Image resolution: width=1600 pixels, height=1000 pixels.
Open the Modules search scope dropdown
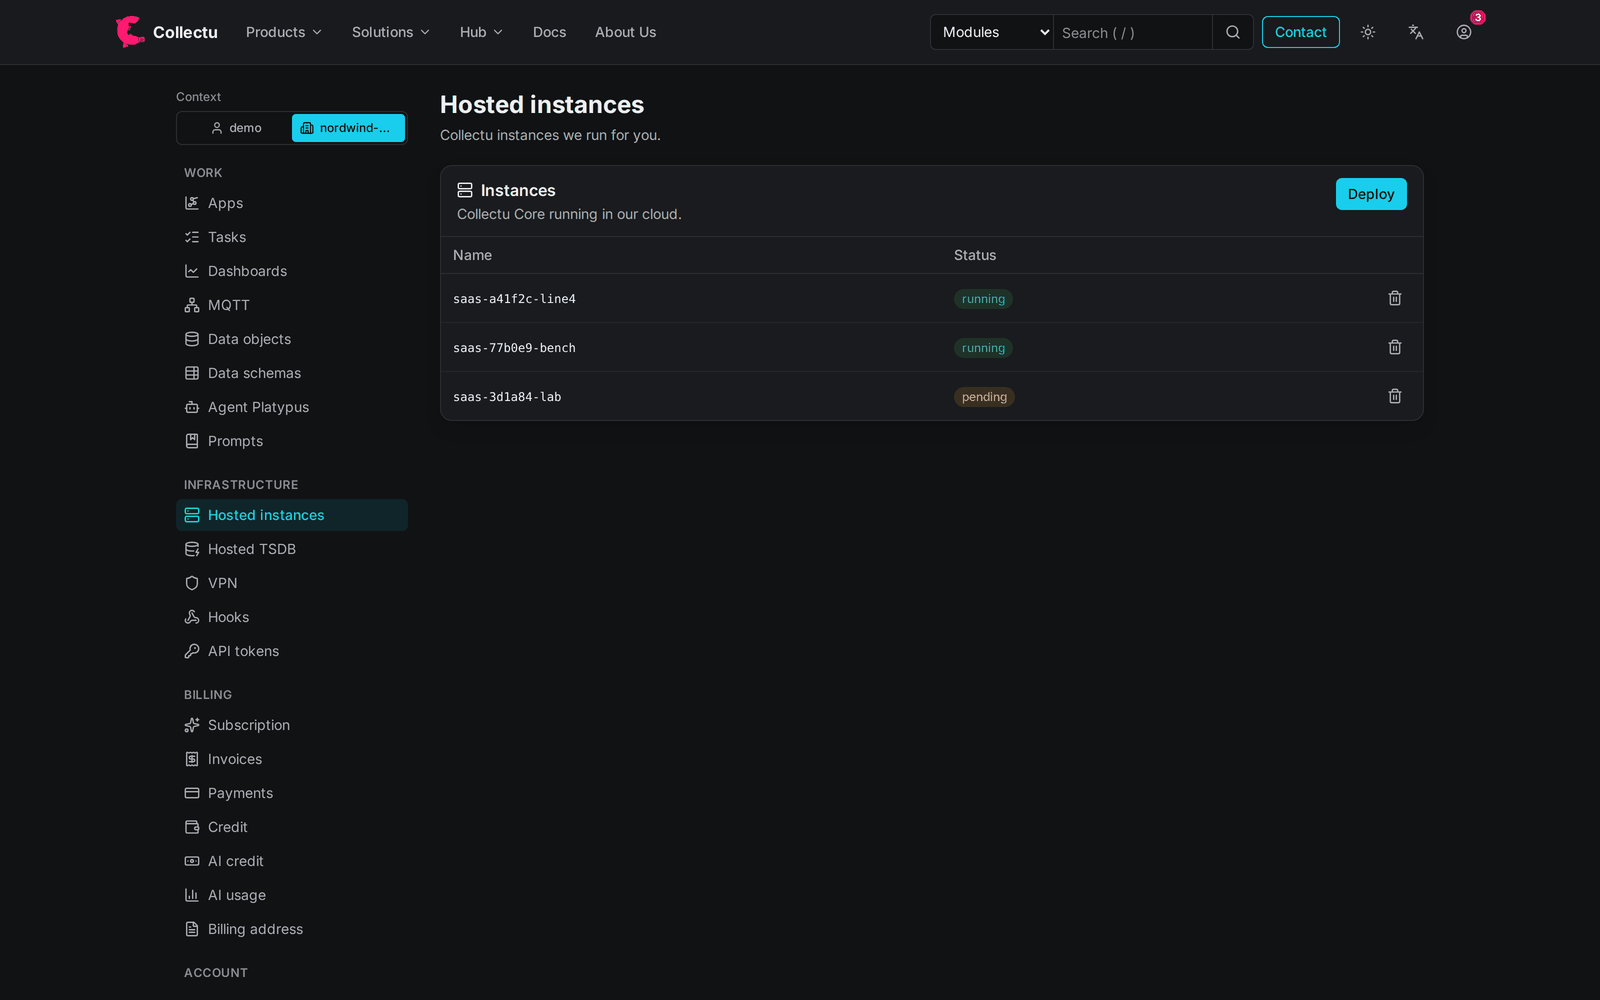pyautogui.click(x=992, y=32)
